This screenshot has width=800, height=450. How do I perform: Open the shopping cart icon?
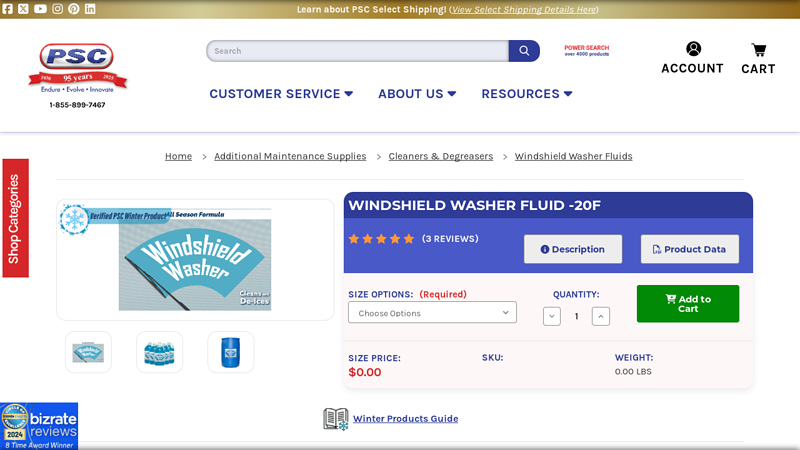pos(759,49)
